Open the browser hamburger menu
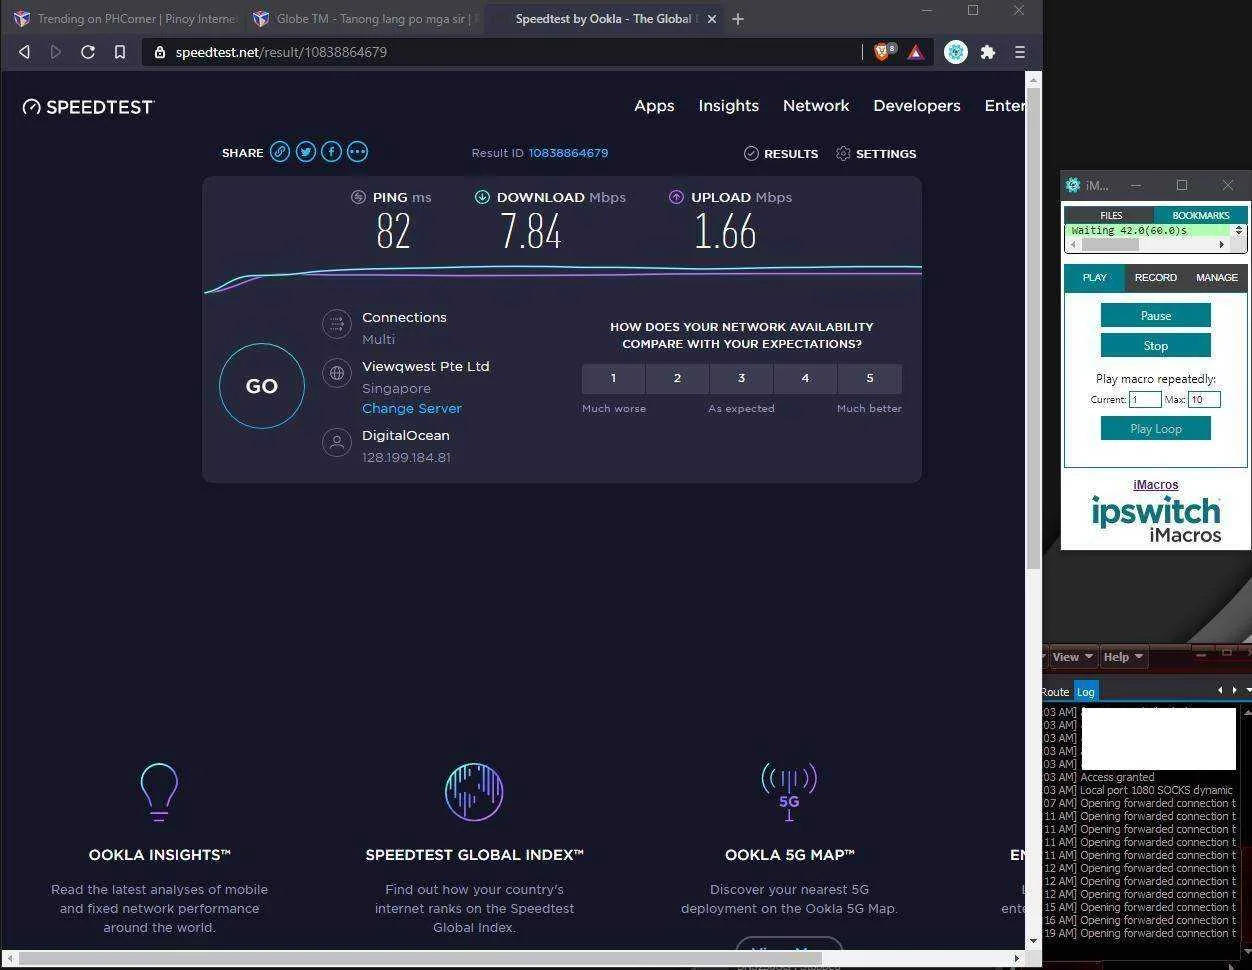This screenshot has height=970, width=1252. tap(1020, 52)
